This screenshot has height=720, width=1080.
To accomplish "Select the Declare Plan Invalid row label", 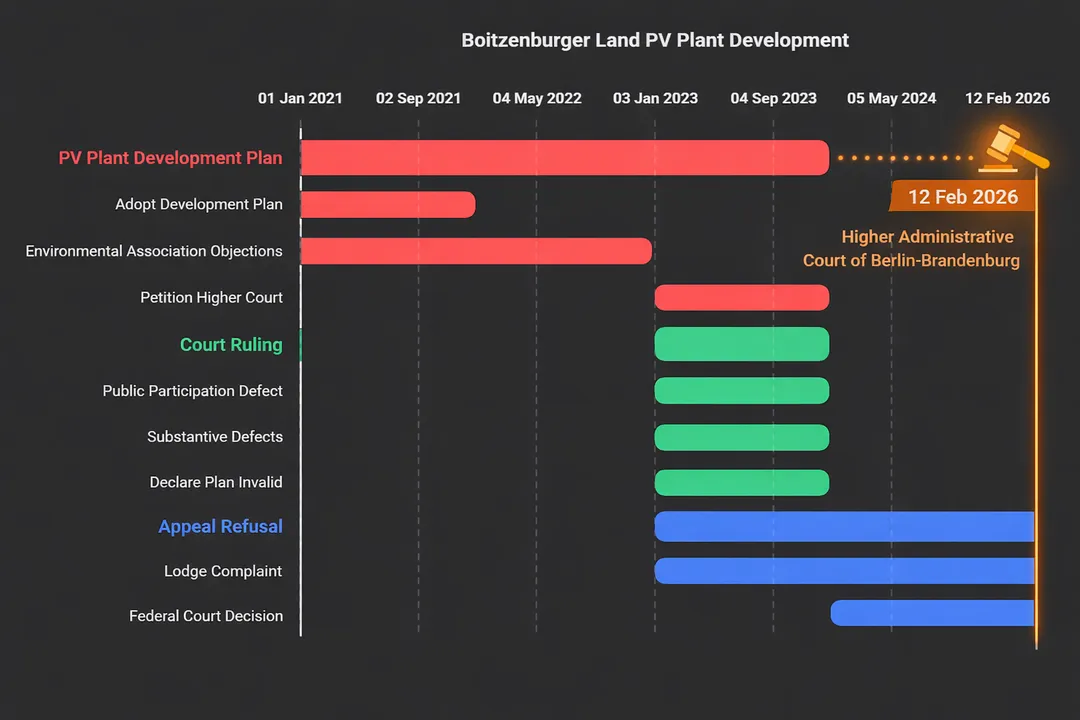I will pos(216,482).
